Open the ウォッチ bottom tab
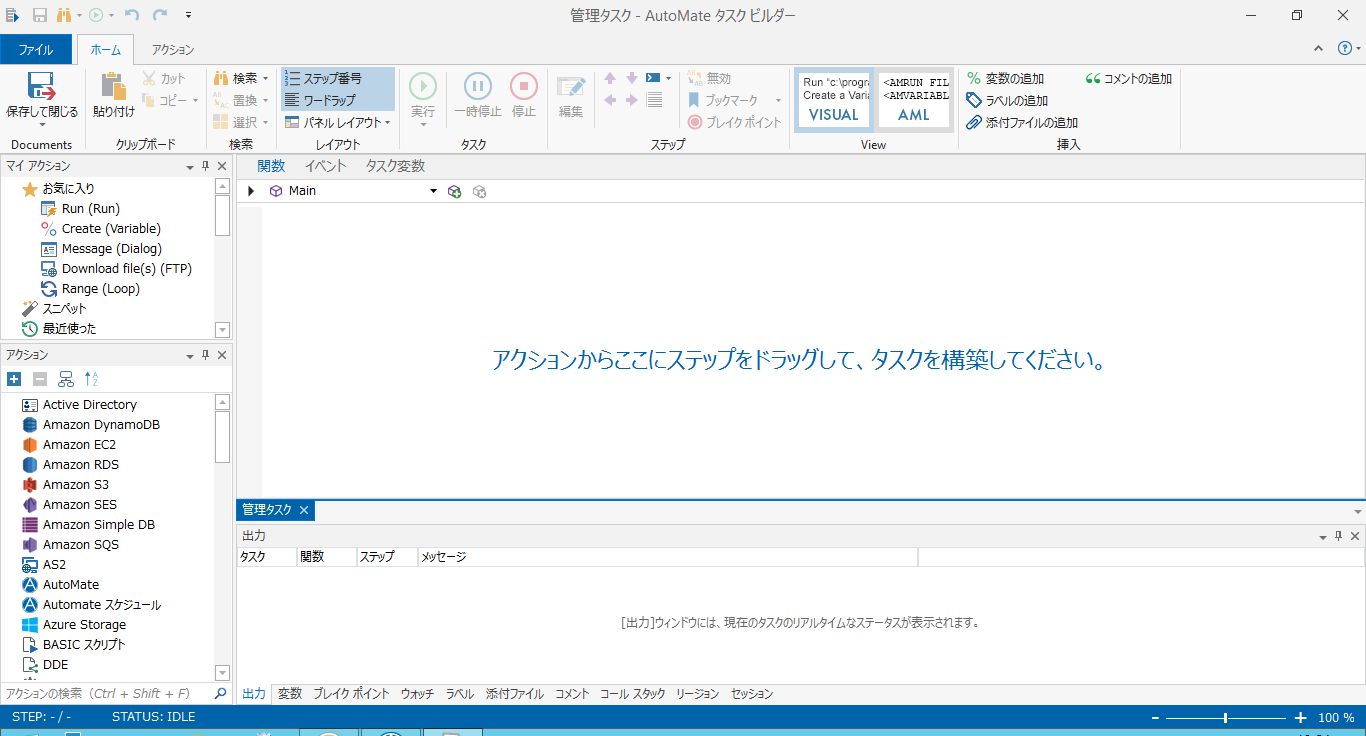1366x736 pixels. tap(417, 693)
